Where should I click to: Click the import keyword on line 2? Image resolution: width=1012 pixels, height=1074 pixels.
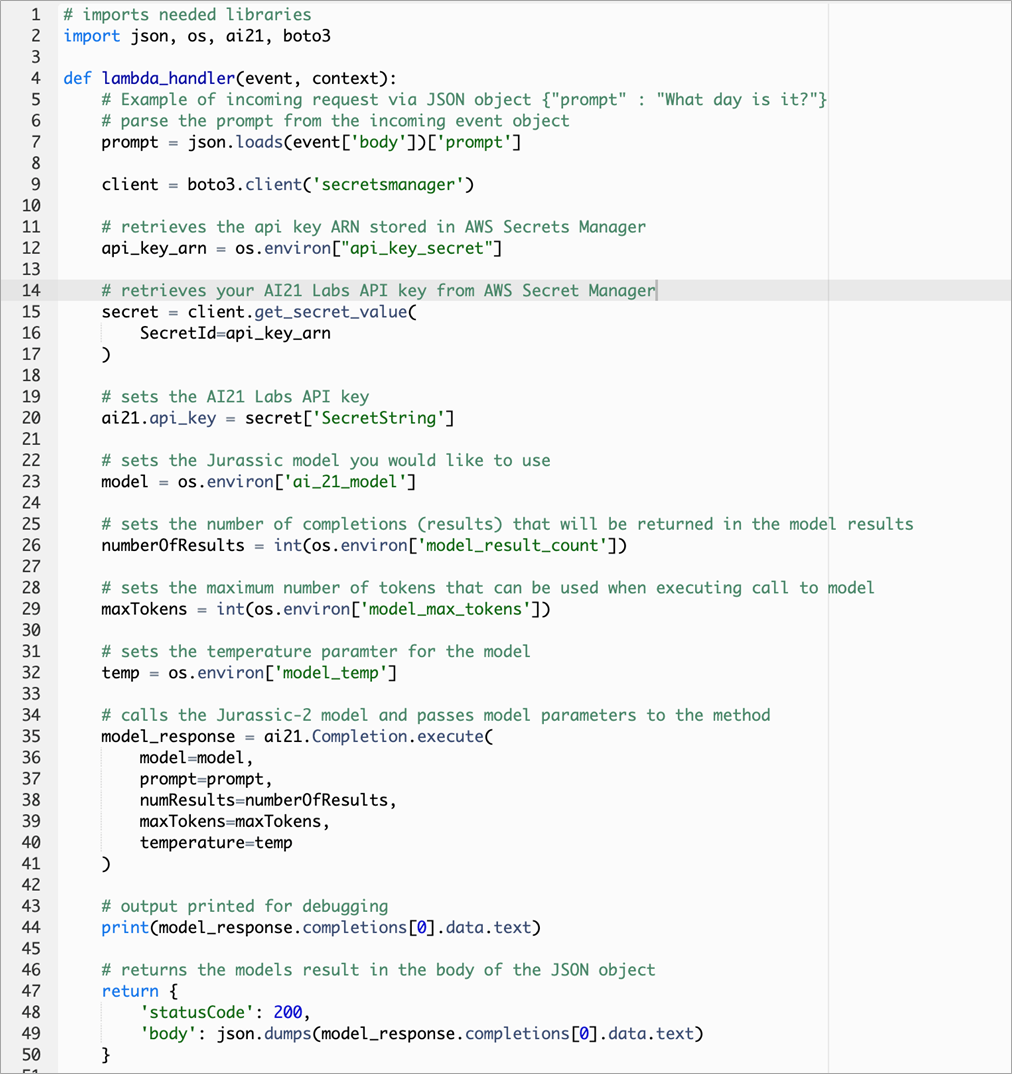coord(91,35)
